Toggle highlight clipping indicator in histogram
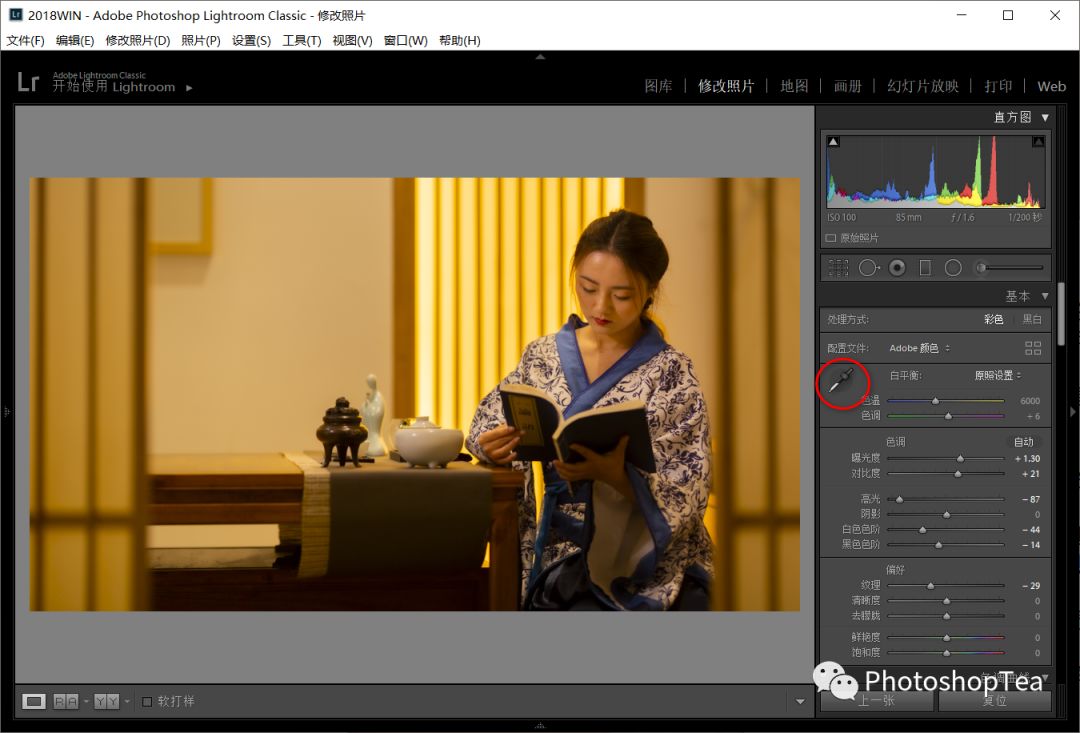The image size is (1080, 733). click(x=1038, y=142)
